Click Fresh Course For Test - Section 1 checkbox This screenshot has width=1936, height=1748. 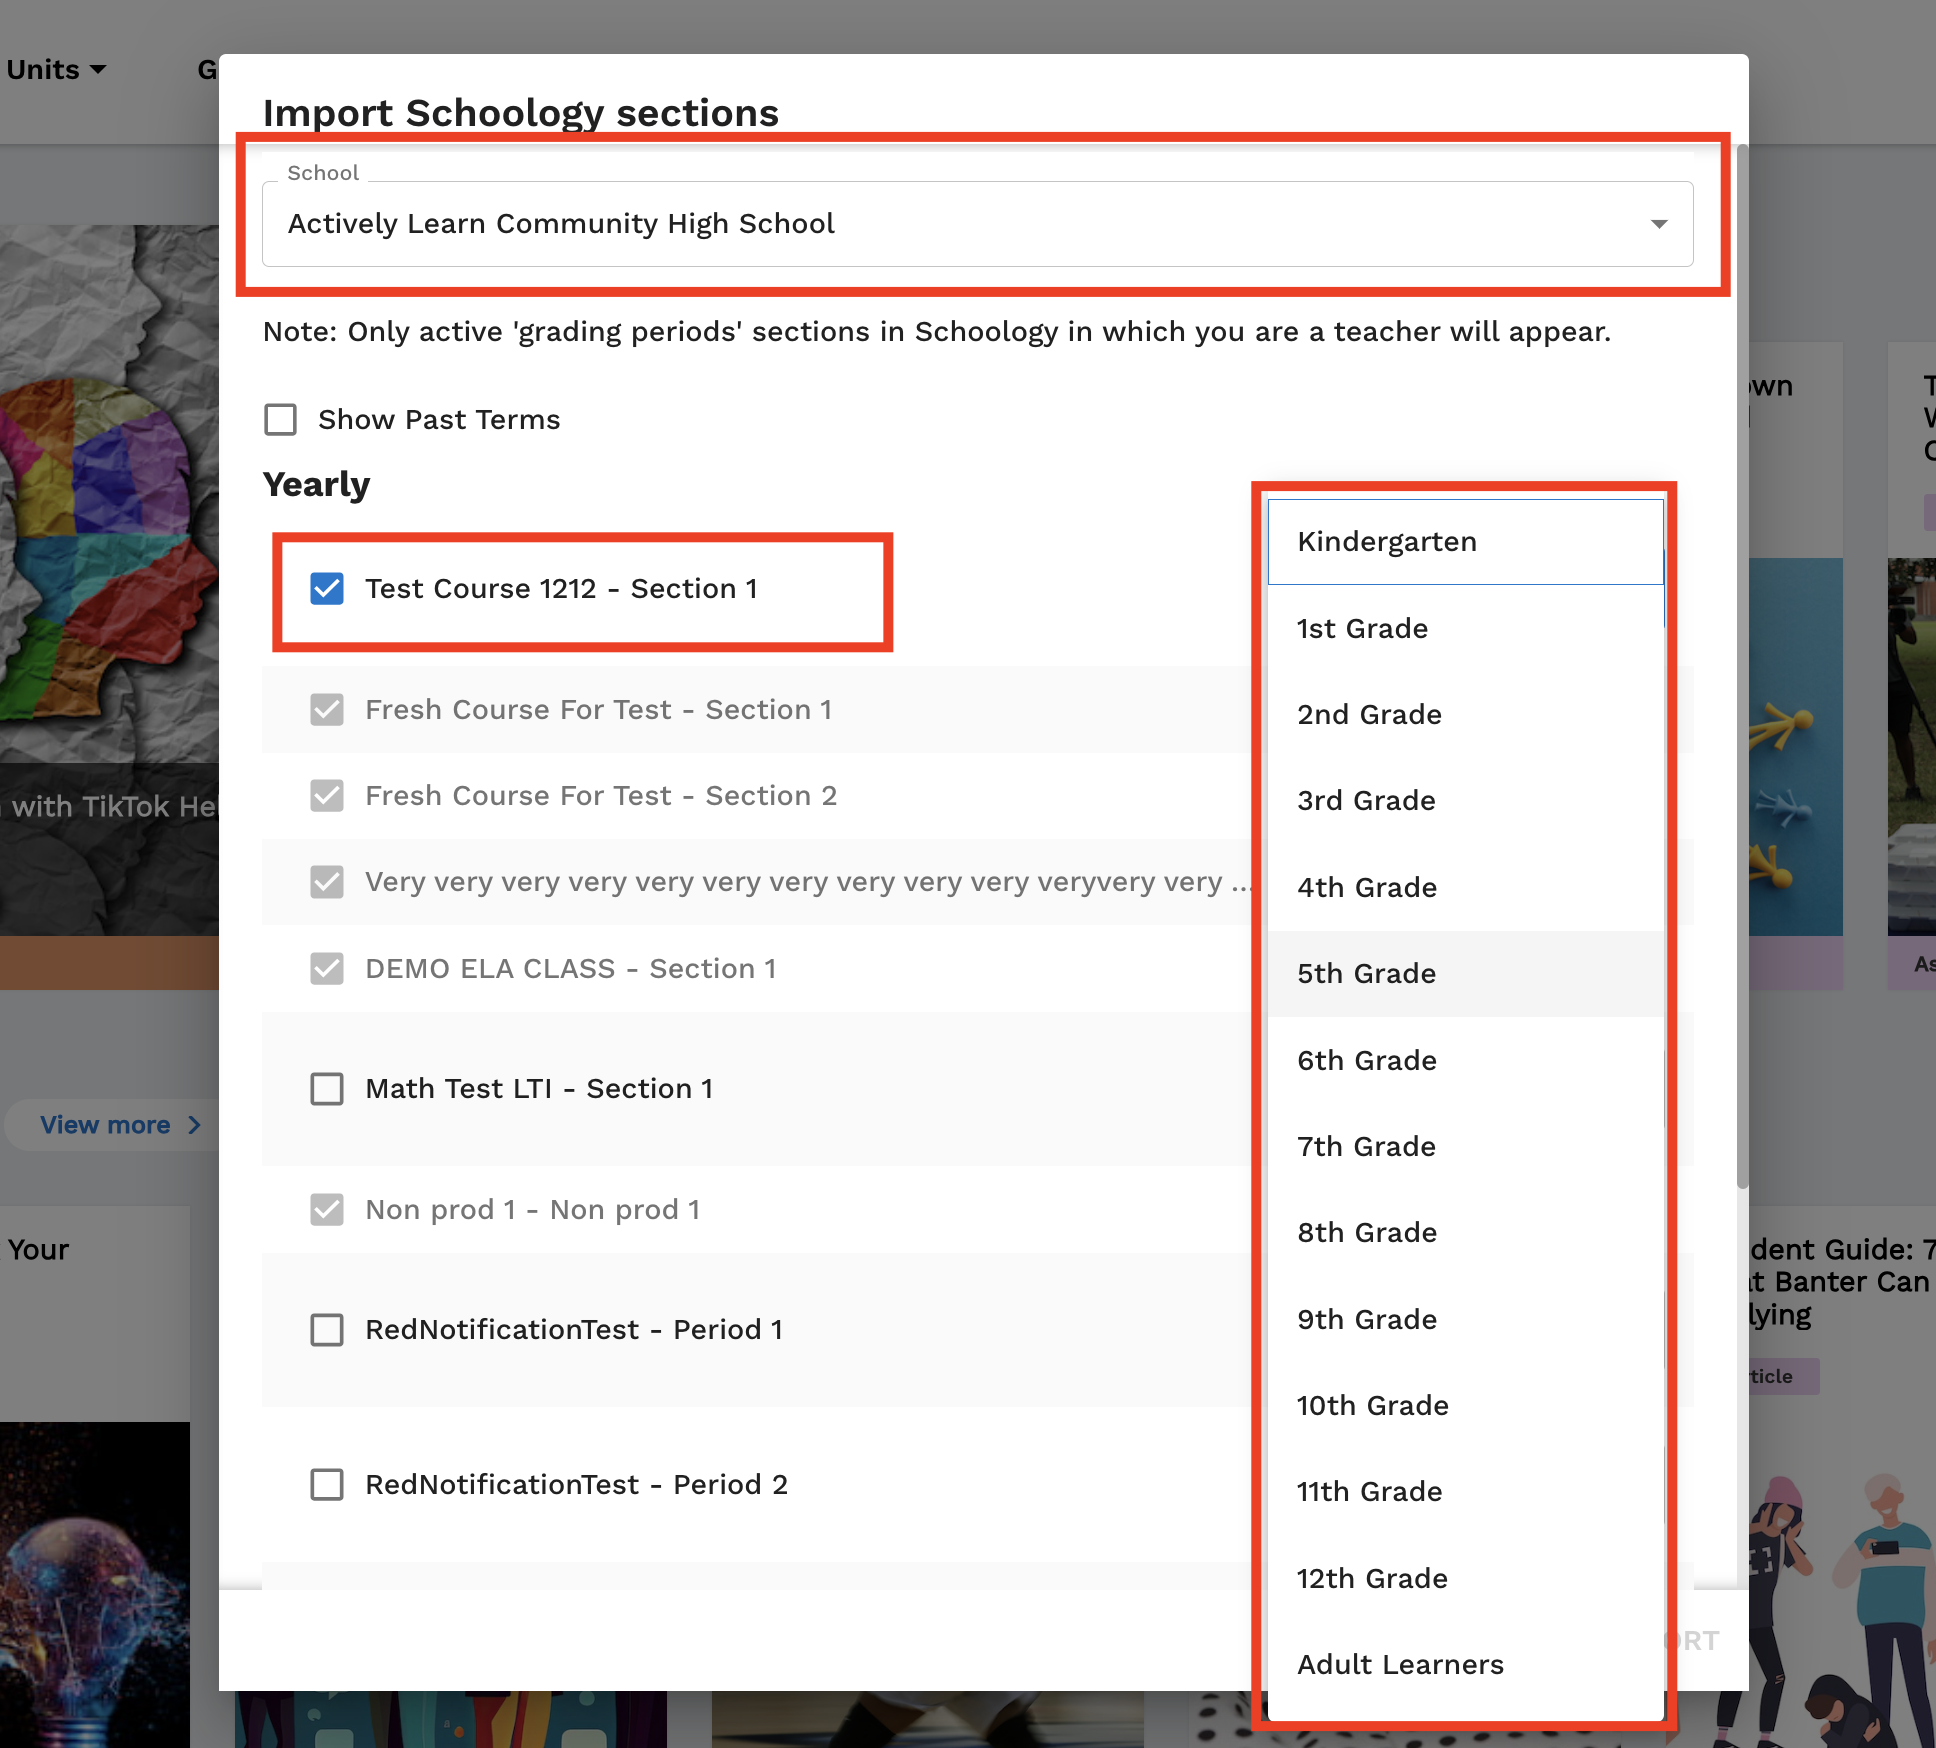(x=327, y=710)
